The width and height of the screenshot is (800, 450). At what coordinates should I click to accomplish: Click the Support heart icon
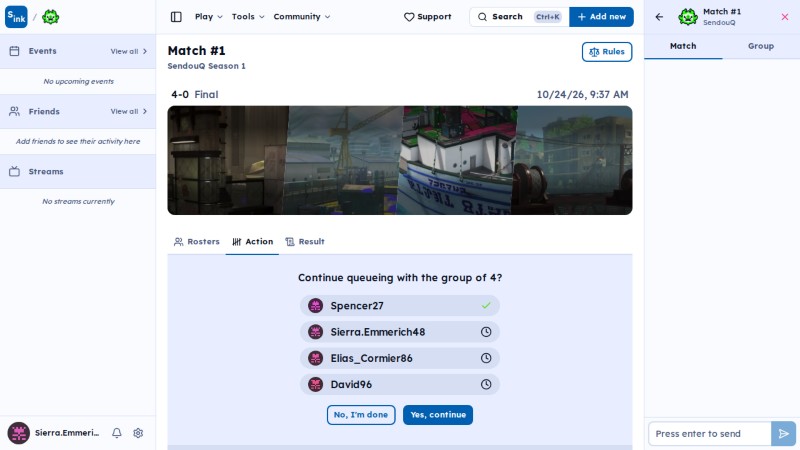409,17
